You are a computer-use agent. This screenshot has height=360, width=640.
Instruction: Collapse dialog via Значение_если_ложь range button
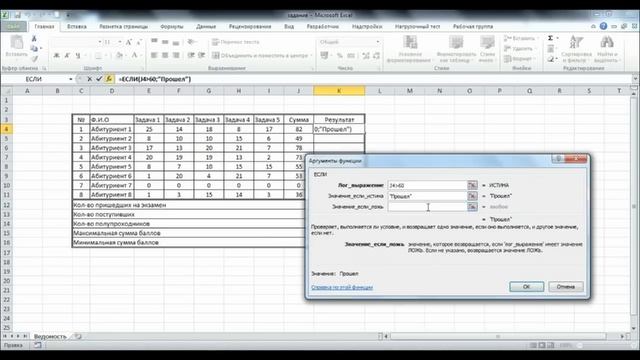pos(472,207)
